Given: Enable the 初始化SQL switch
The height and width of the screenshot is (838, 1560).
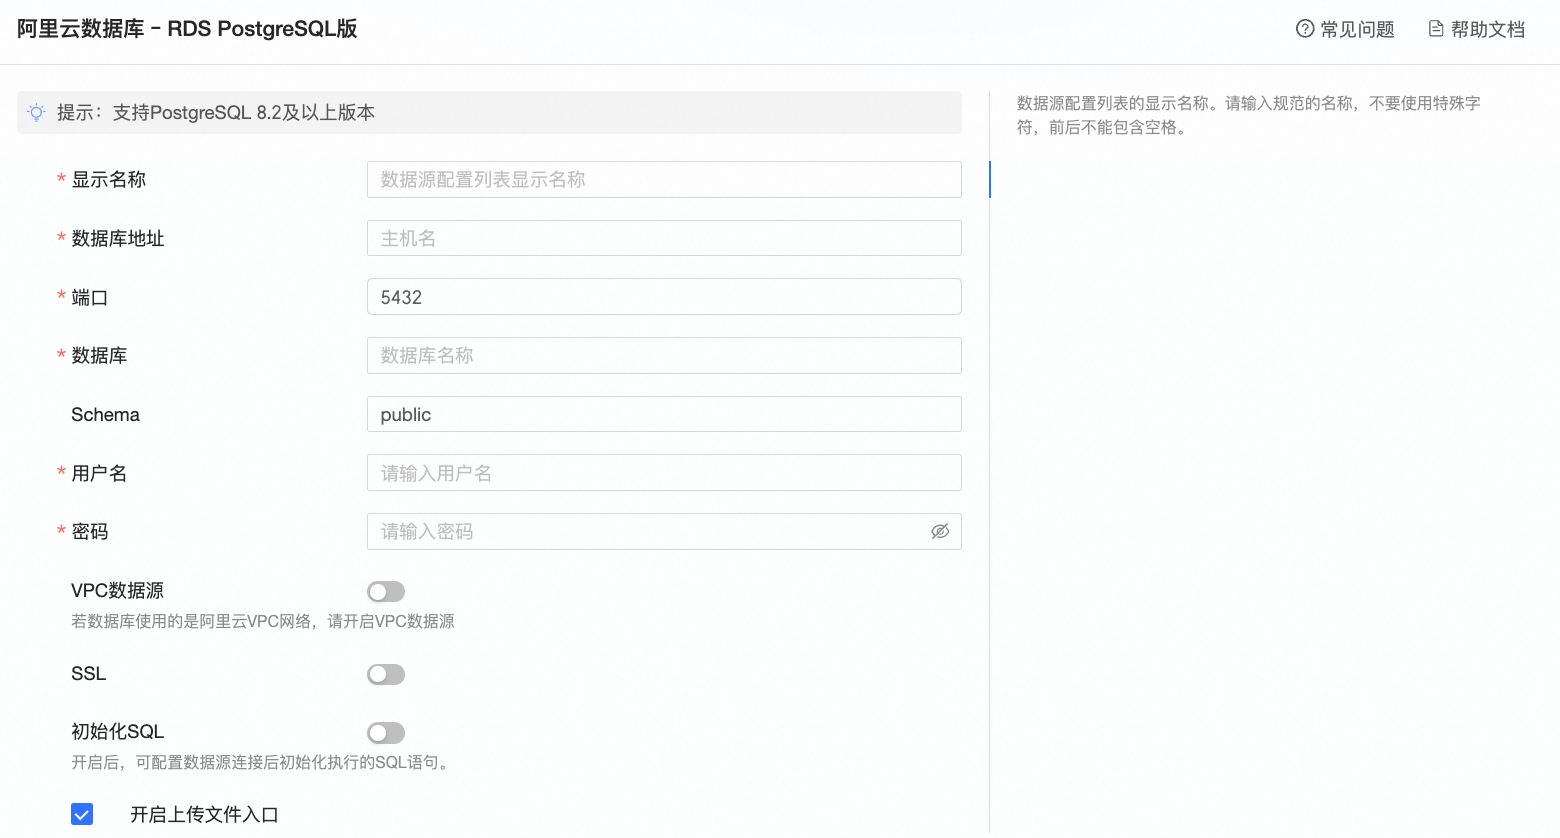Looking at the screenshot, I should tap(386, 733).
